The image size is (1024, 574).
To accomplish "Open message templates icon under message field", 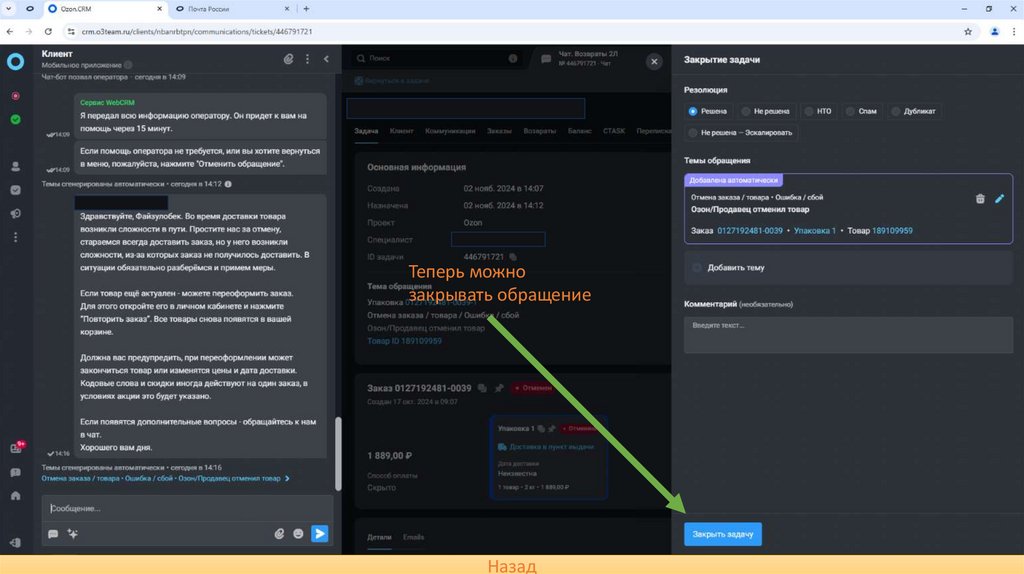I will click(53, 534).
